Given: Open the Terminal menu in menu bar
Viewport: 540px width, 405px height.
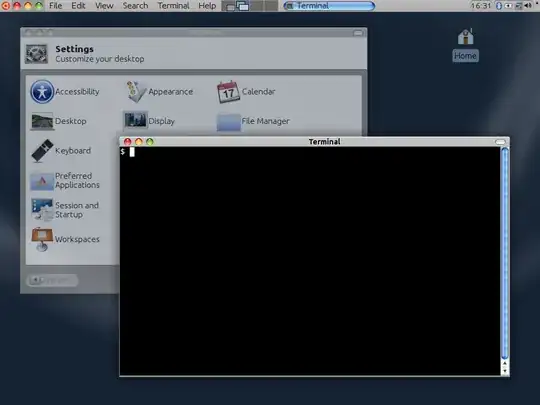Looking at the screenshot, I should (173, 6).
